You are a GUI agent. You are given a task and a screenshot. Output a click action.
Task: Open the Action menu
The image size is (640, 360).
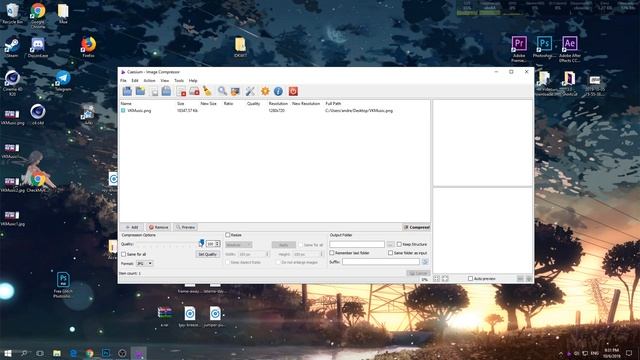149,81
